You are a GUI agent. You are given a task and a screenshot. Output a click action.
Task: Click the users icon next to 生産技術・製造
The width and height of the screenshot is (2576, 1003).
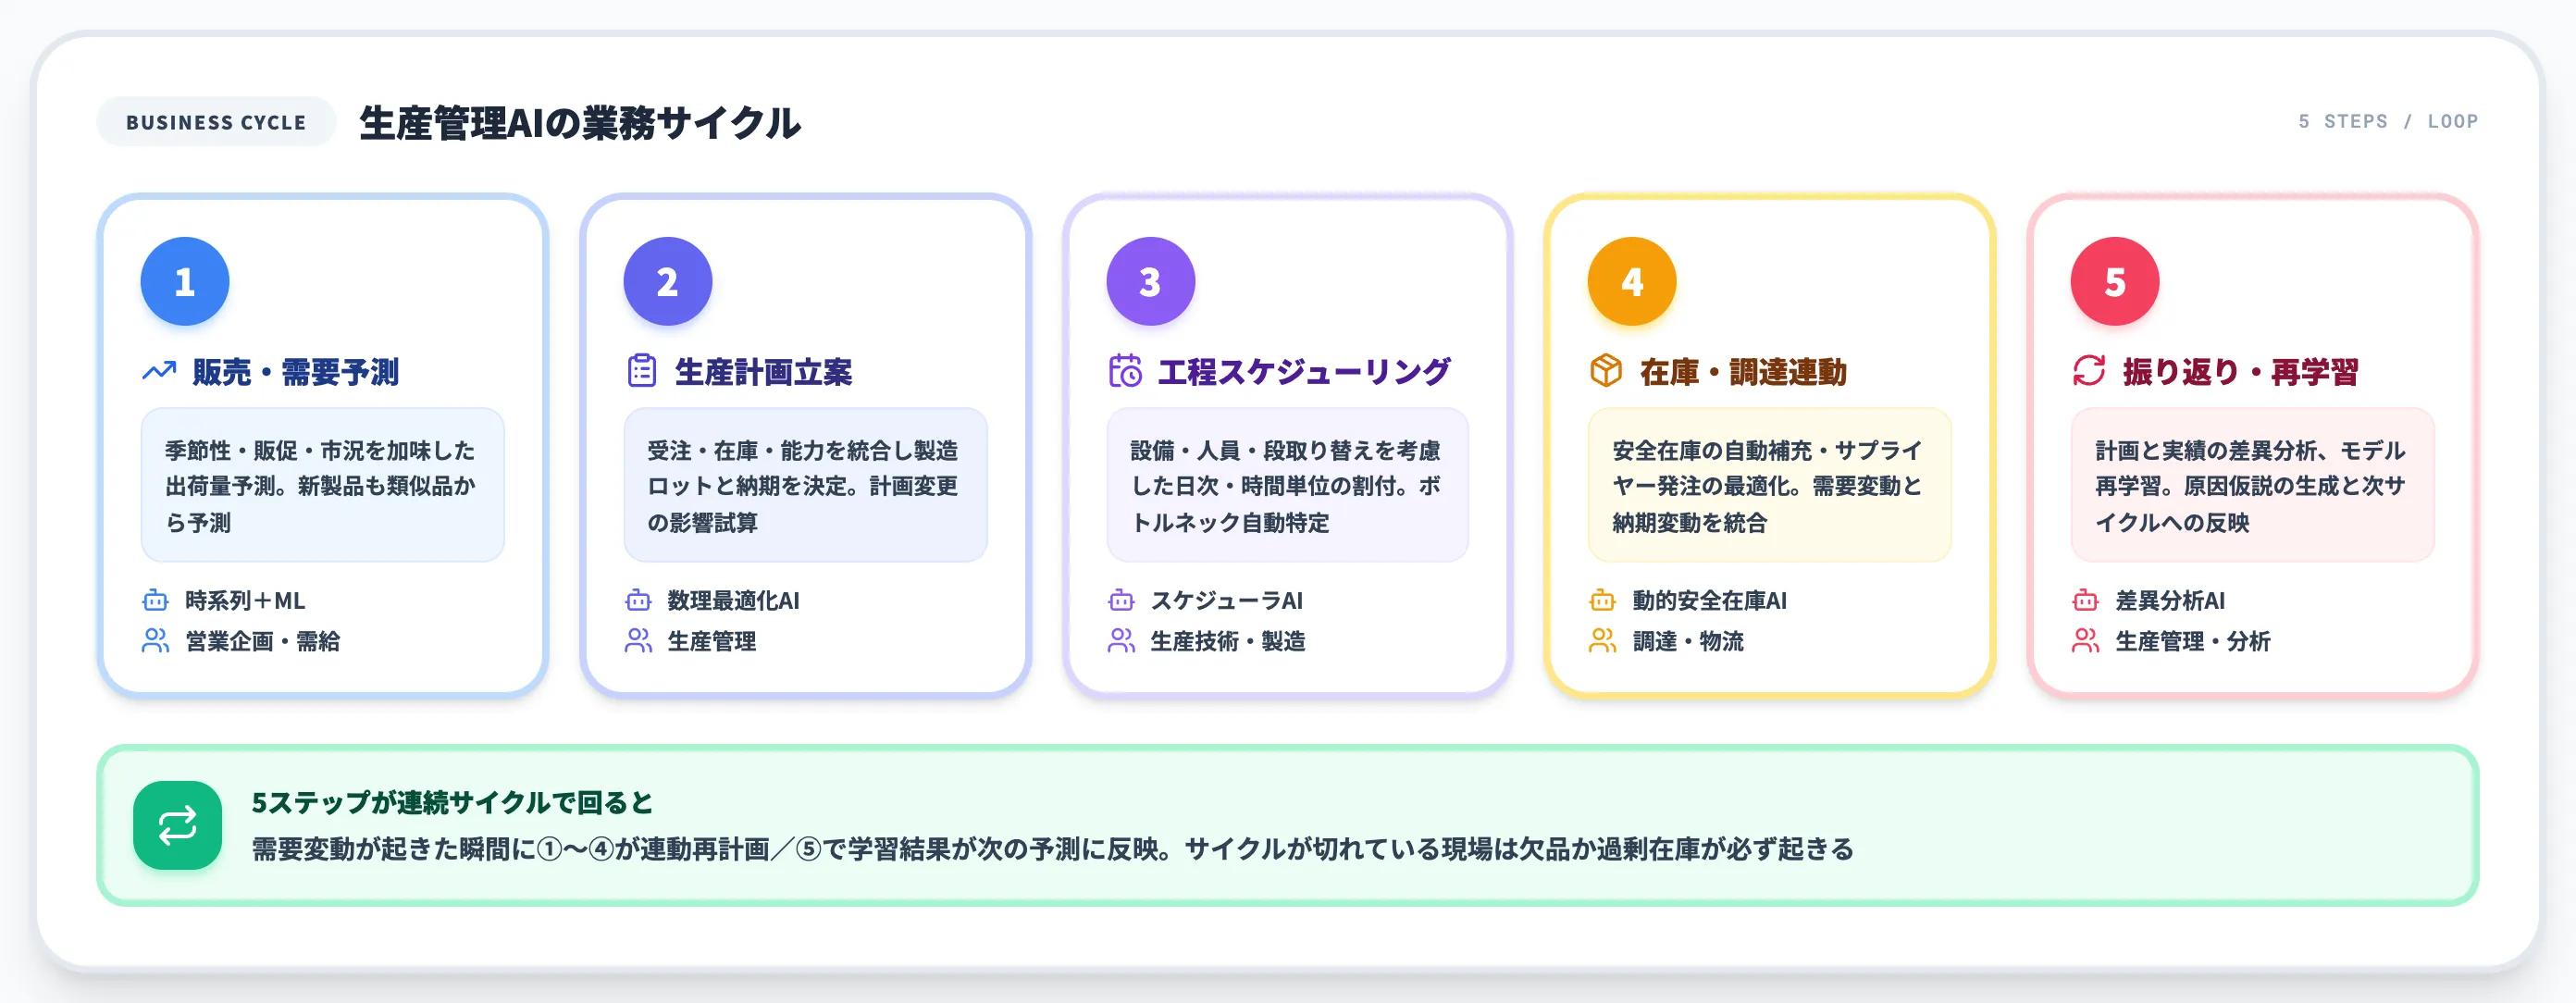[x=1121, y=641]
